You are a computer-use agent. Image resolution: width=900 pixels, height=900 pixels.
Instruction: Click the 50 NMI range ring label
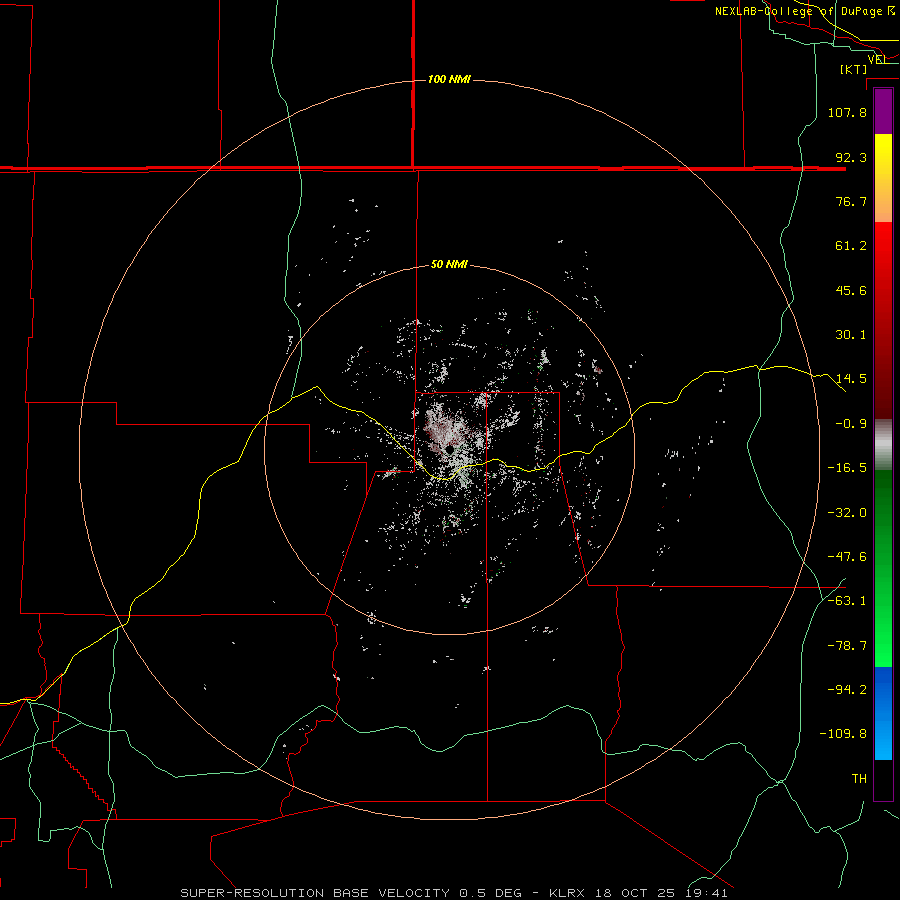pyautogui.click(x=449, y=264)
